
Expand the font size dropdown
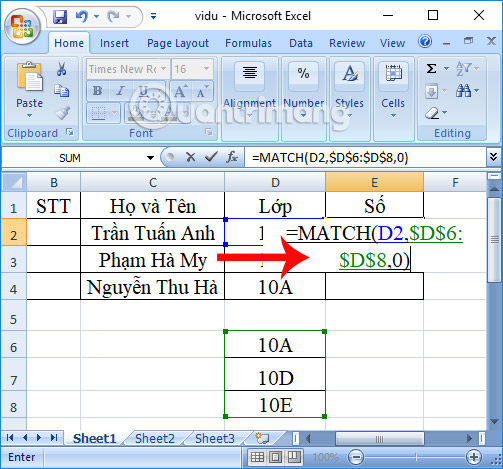[207, 69]
